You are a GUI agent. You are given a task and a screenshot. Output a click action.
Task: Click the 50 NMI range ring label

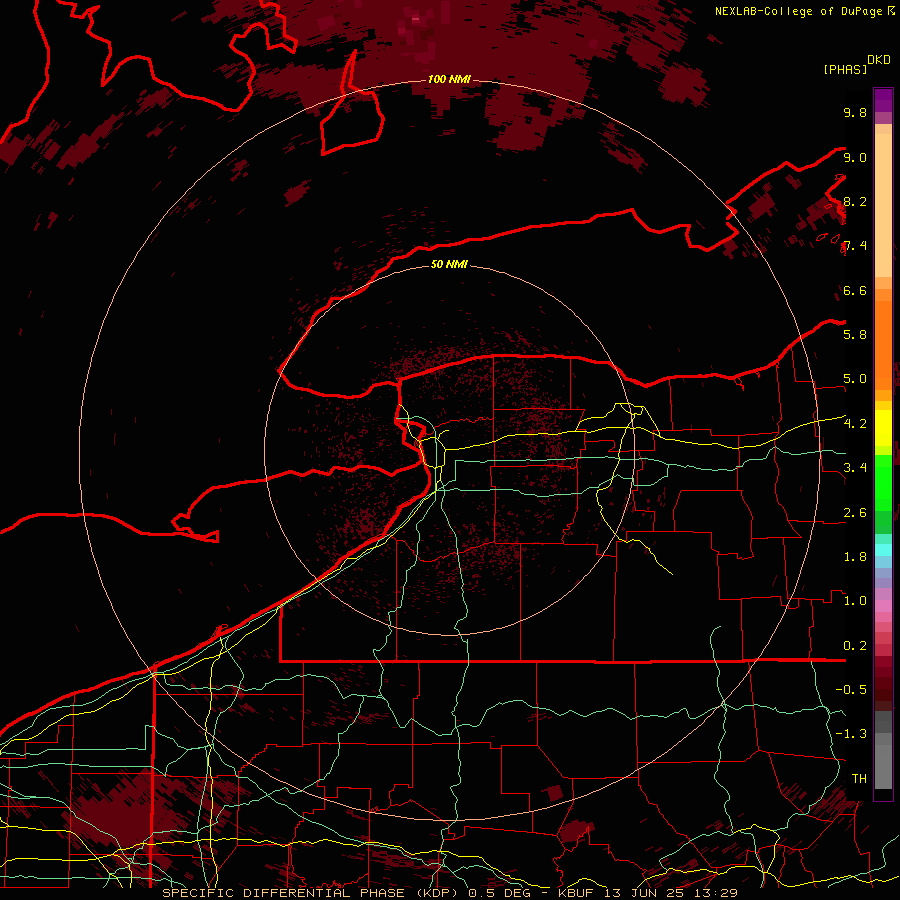click(449, 264)
